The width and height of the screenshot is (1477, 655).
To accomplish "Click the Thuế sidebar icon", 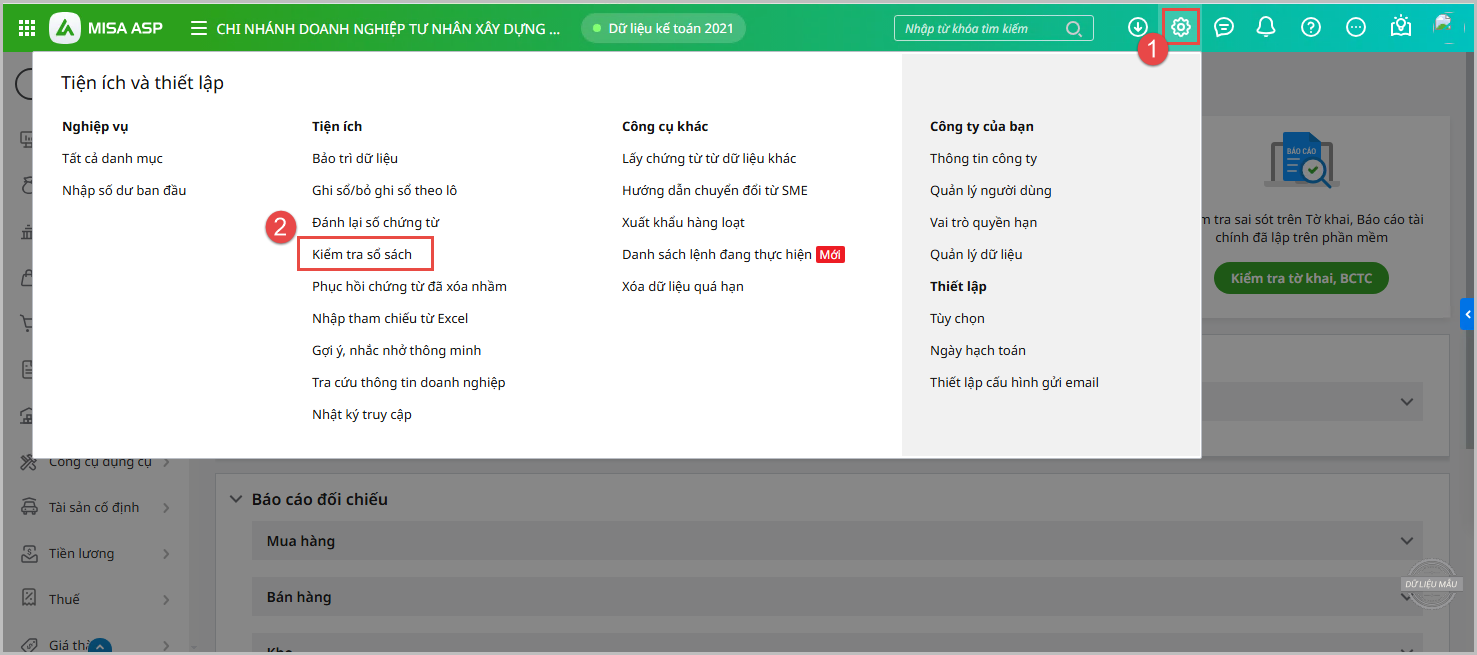I will 28,599.
